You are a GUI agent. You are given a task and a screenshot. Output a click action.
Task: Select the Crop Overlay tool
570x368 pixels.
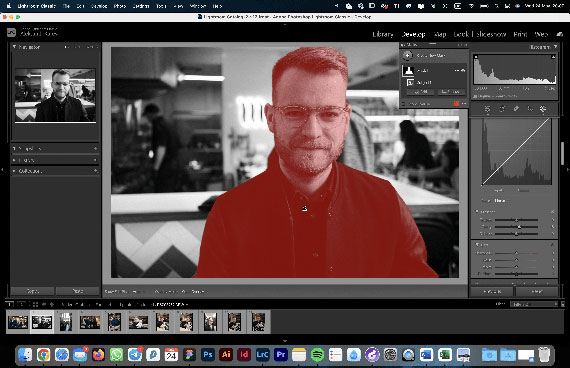coord(502,109)
